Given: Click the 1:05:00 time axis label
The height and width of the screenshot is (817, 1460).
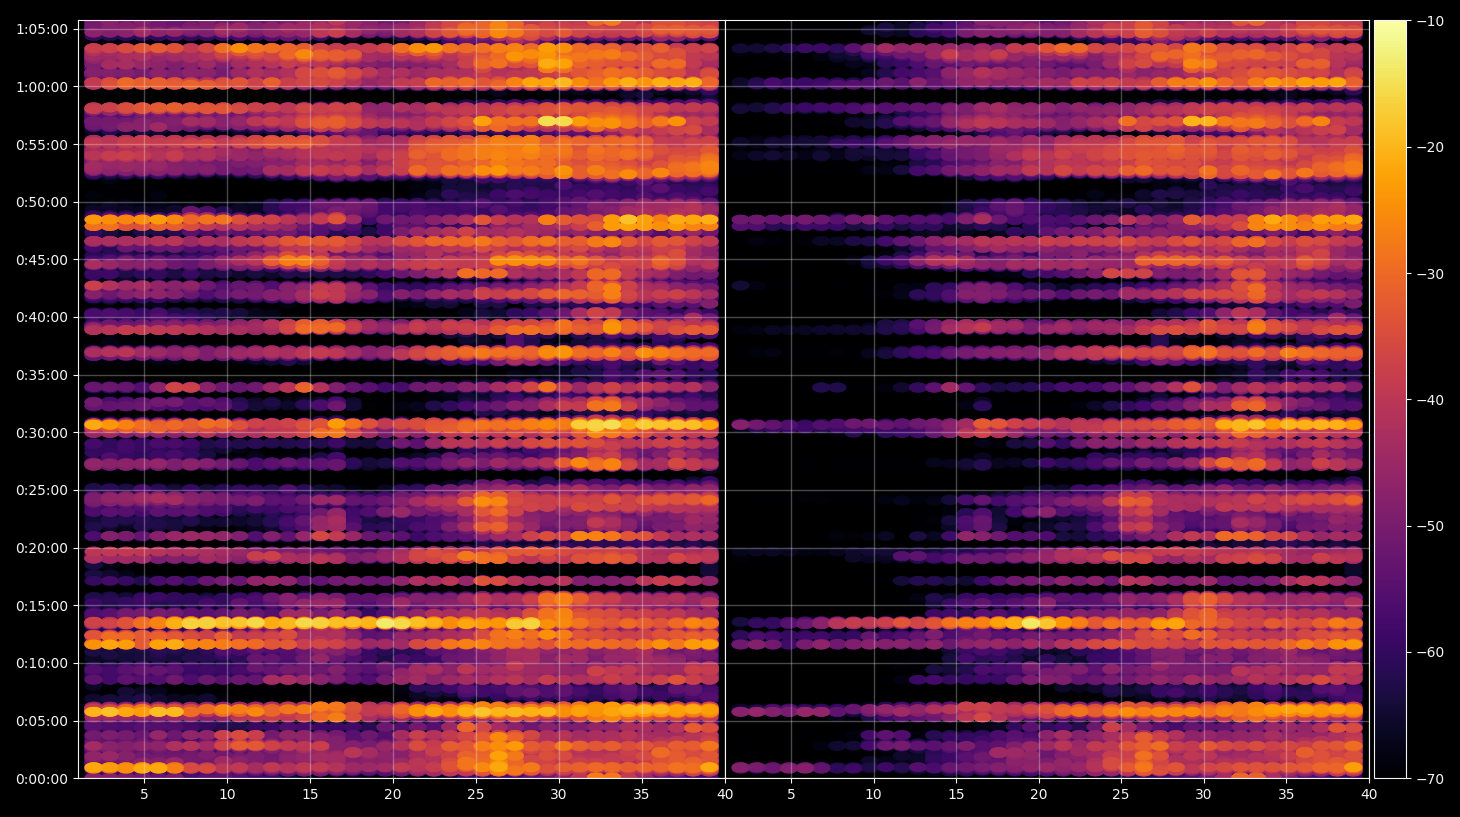Looking at the screenshot, I should tap(42, 29).
